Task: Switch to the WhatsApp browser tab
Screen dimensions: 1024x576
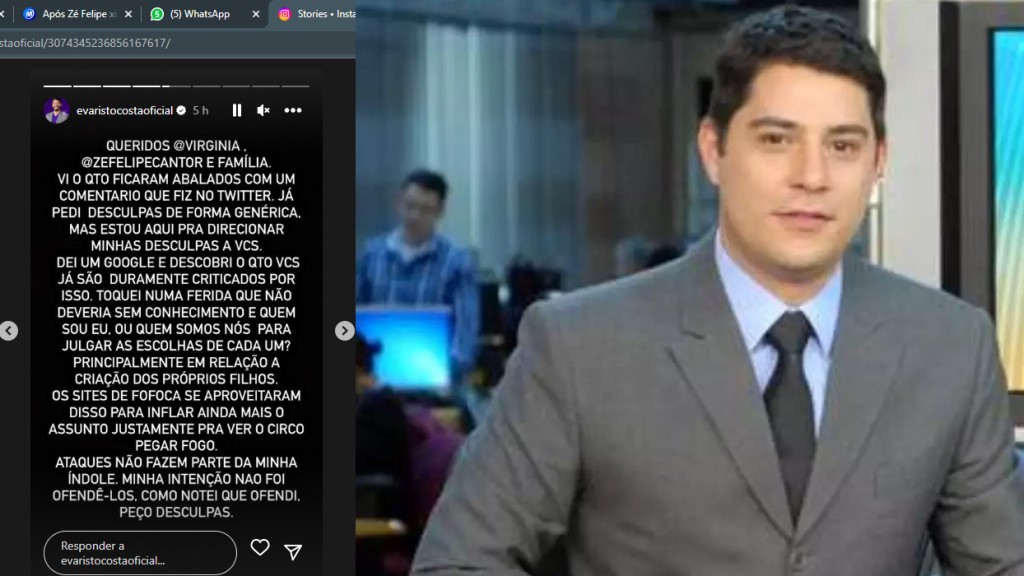Action: [198, 14]
